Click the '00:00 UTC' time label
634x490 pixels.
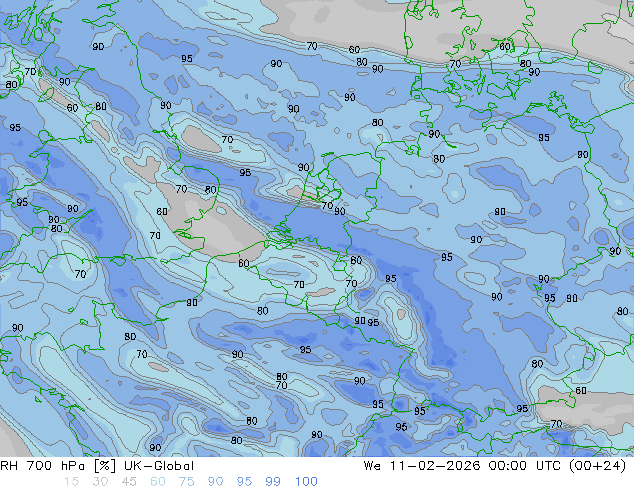(524, 466)
